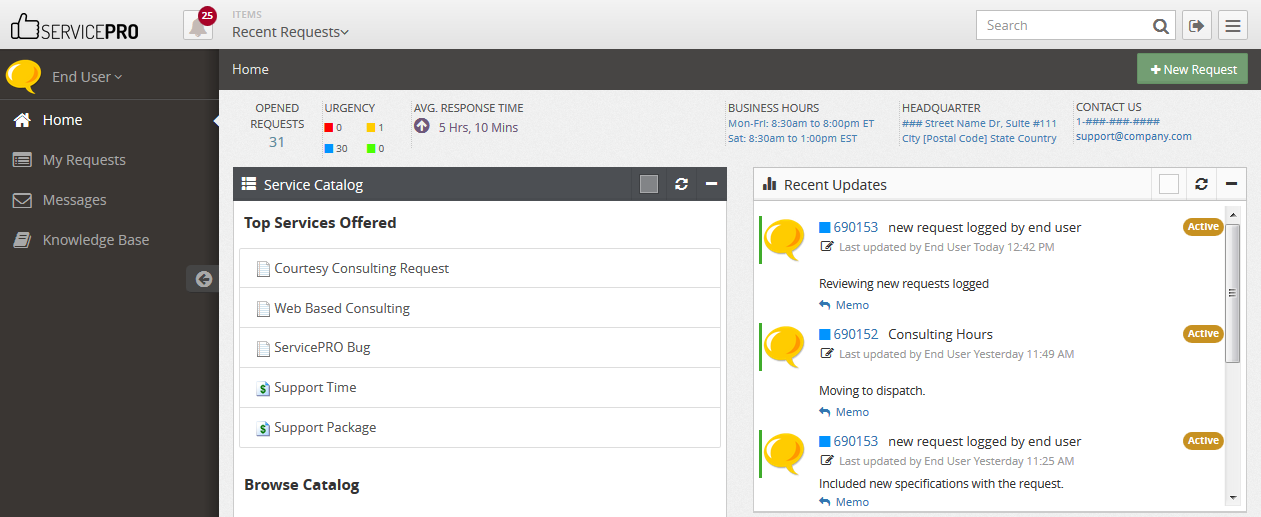Minimize the Recent Updates panel
The height and width of the screenshot is (517, 1261).
[1231, 184]
